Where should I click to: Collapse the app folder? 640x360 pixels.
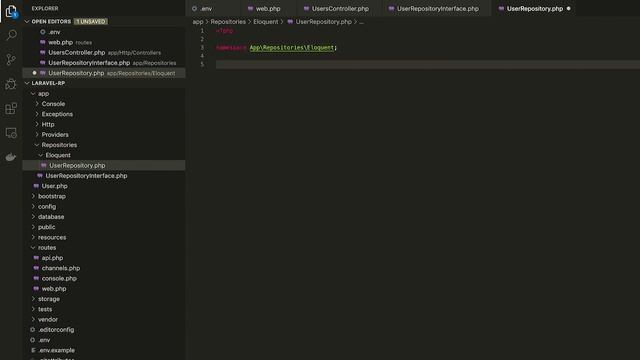click(x=33, y=93)
